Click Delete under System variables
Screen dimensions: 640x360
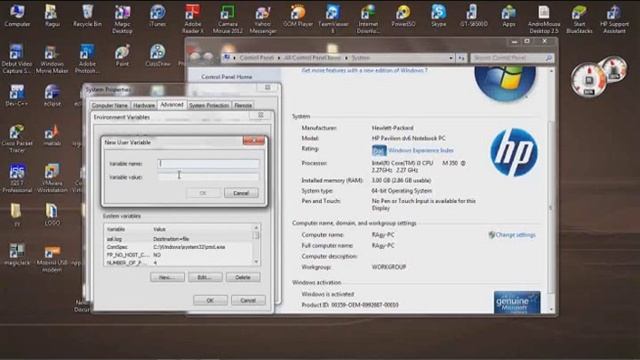click(243, 277)
